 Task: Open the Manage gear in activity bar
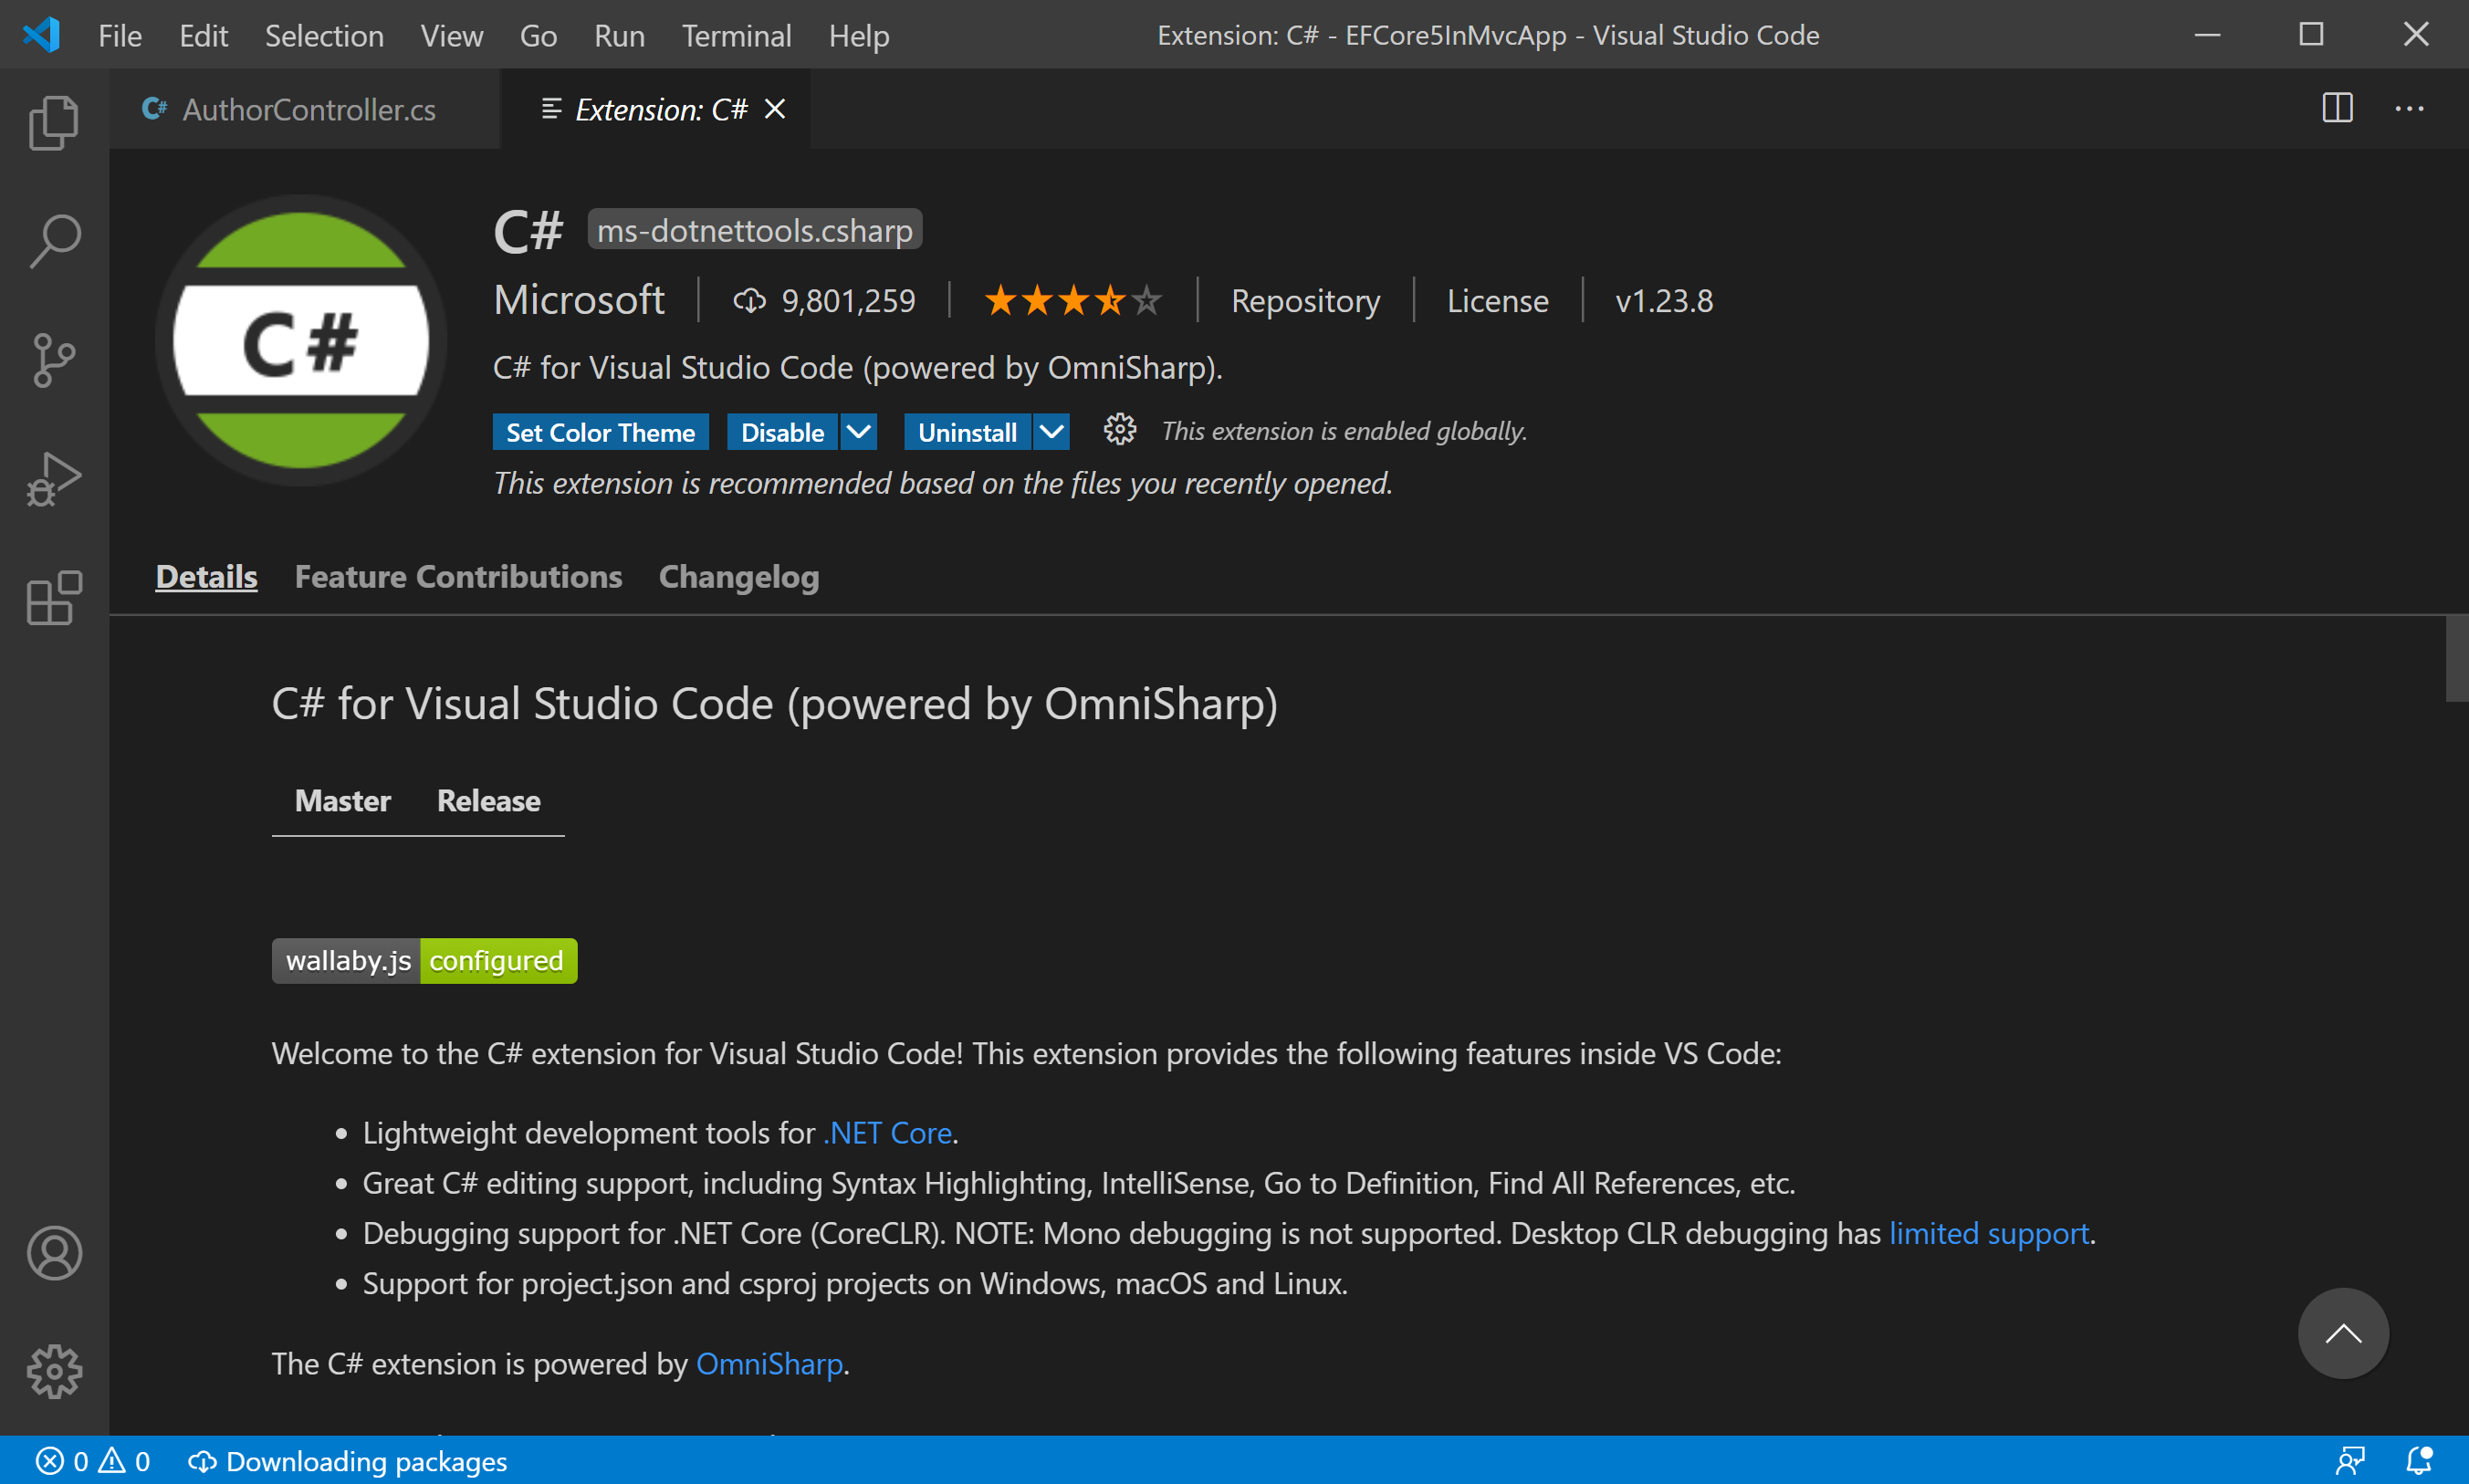pos(54,1371)
